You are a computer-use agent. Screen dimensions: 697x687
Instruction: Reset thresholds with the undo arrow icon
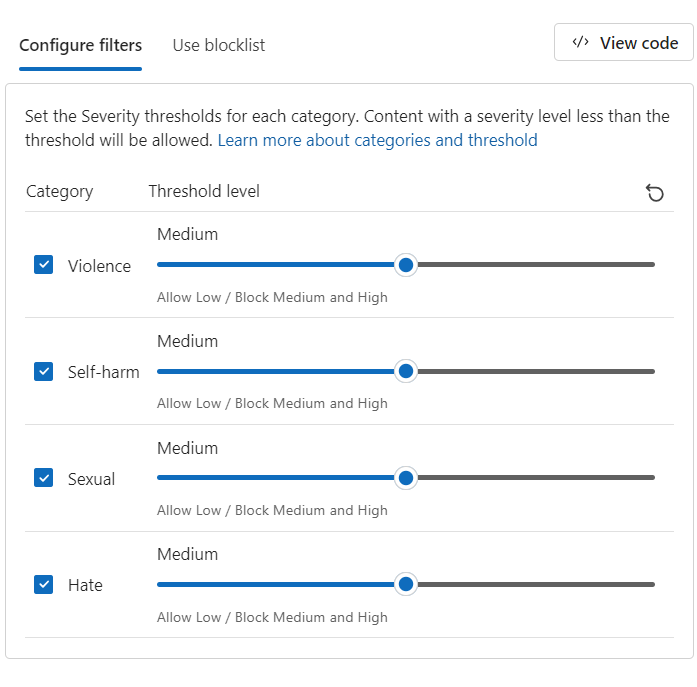pyautogui.click(x=655, y=193)
